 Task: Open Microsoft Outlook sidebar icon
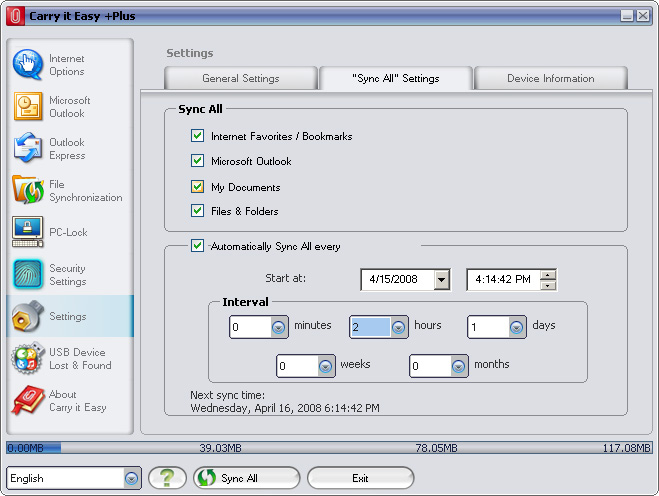[28, 106]
